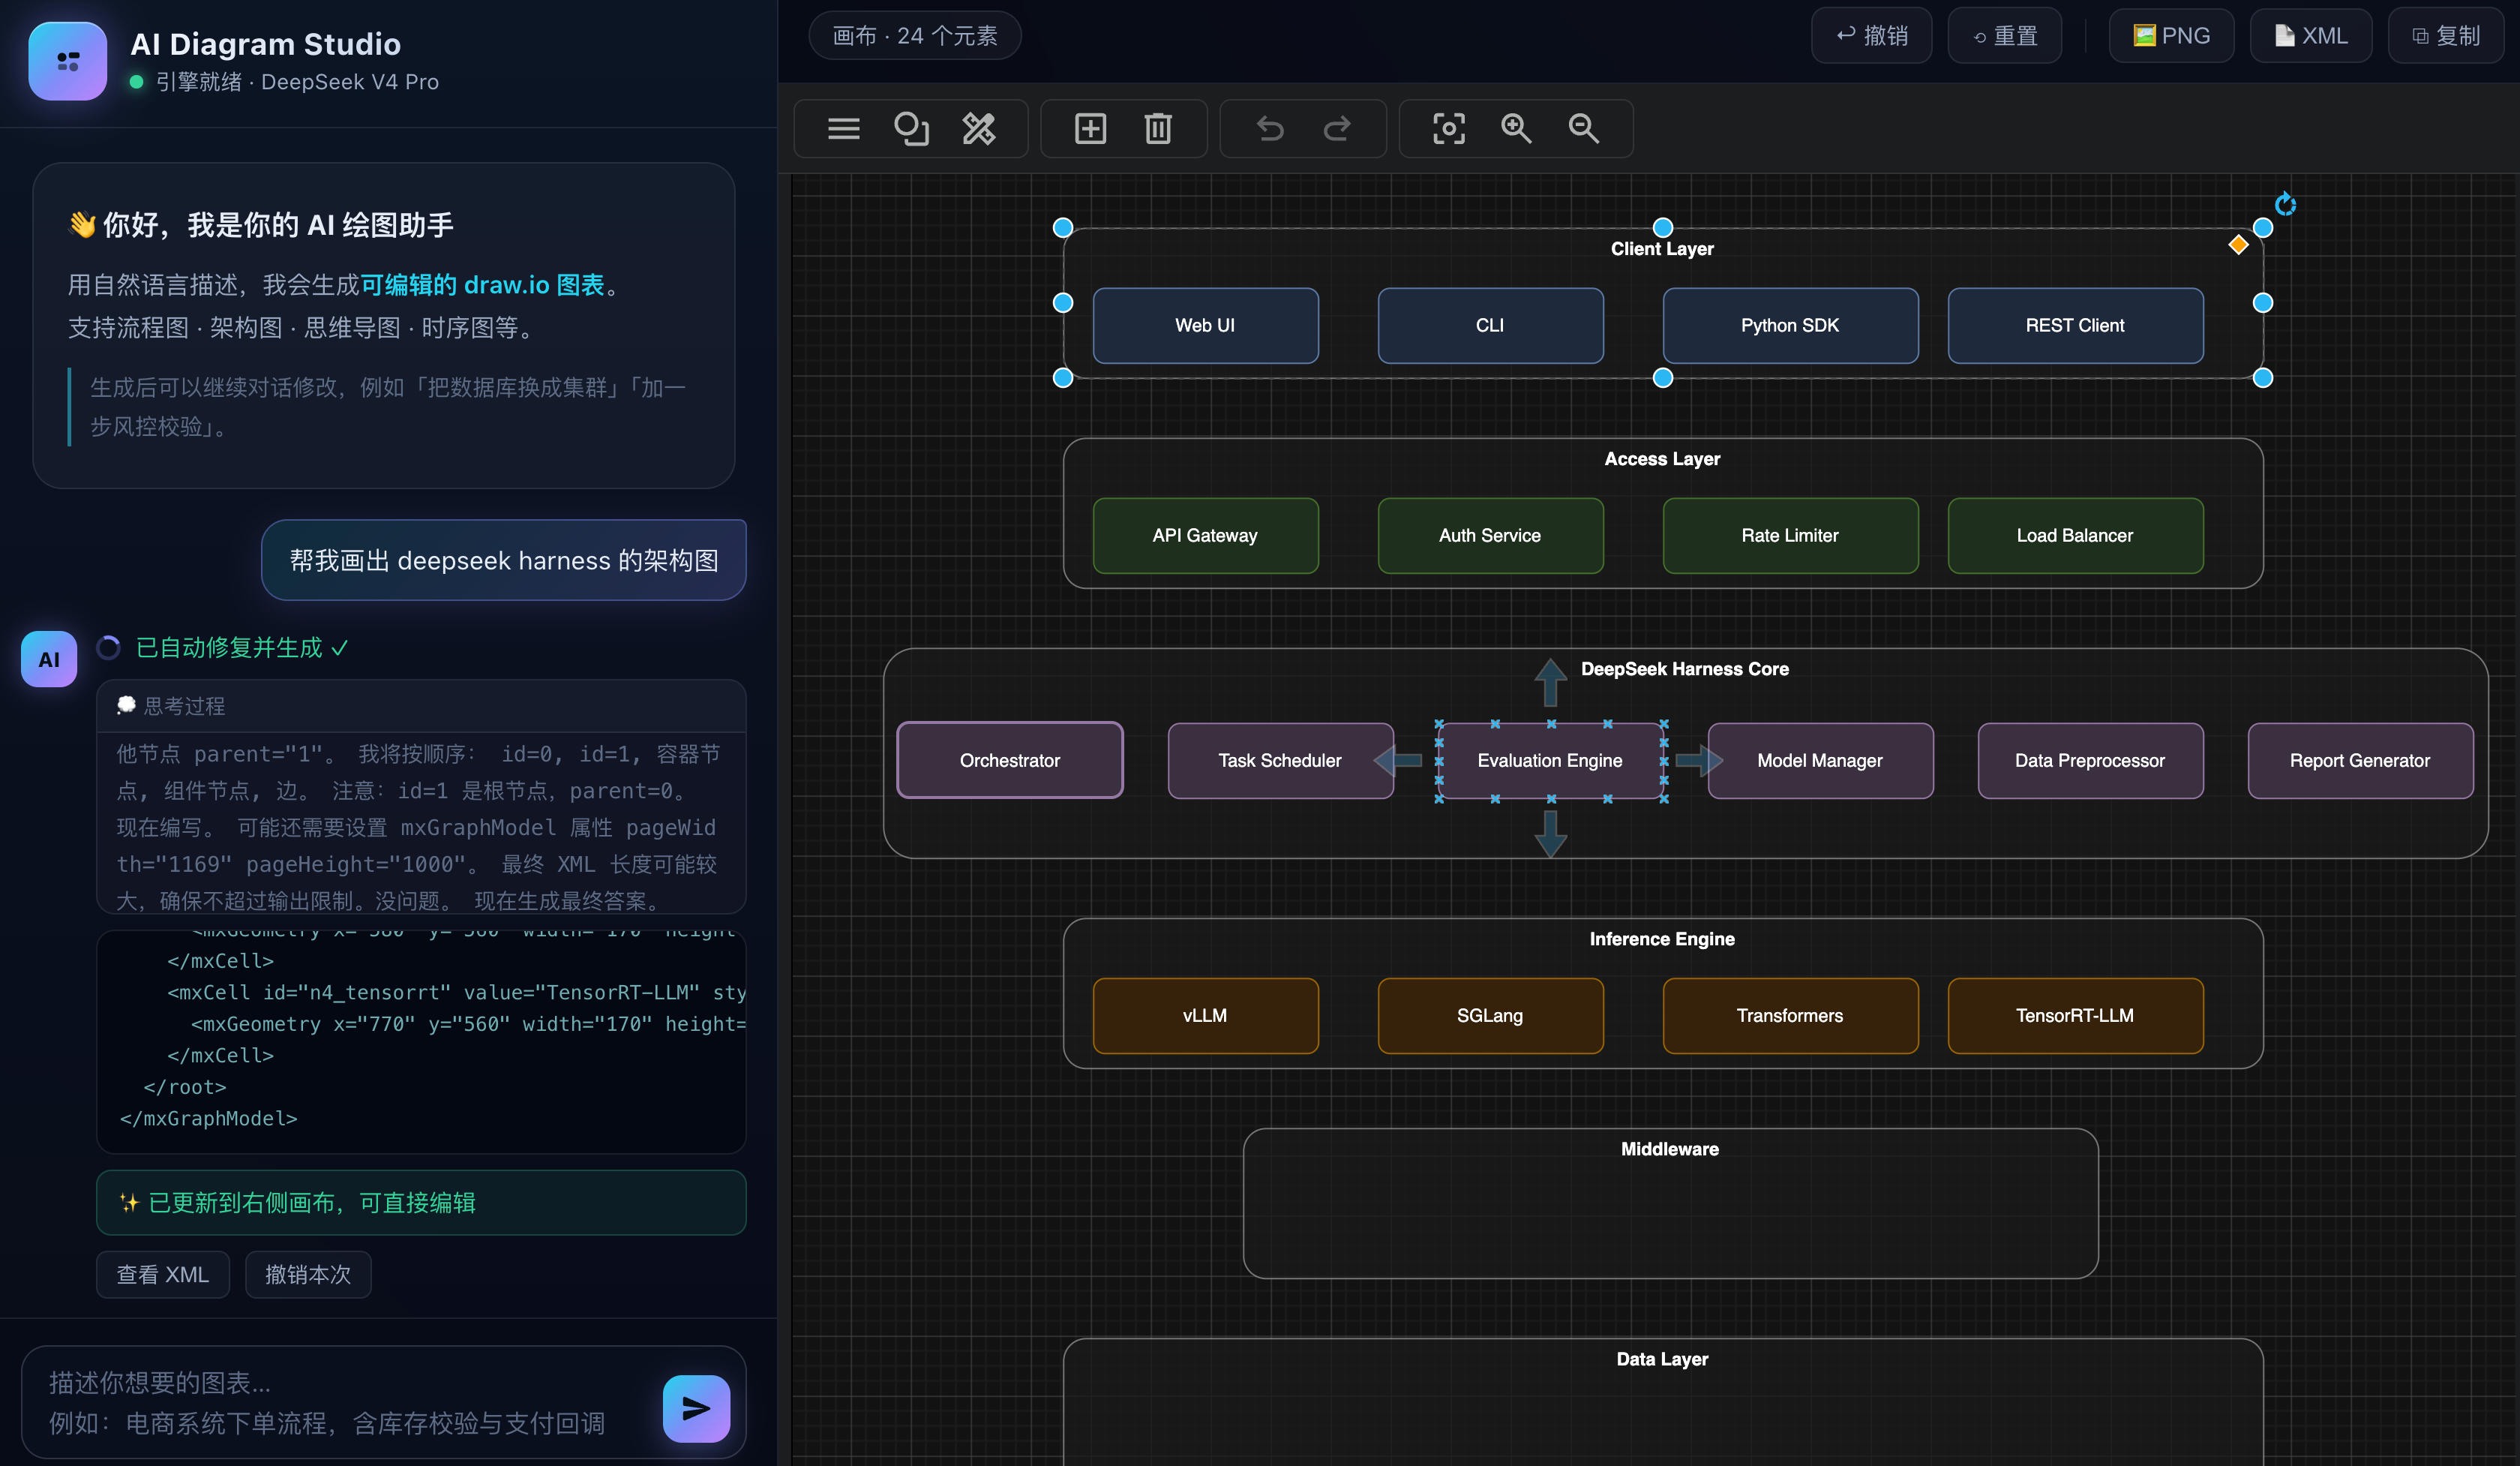Select the Data Preprocessor node

pos(2090,761)
